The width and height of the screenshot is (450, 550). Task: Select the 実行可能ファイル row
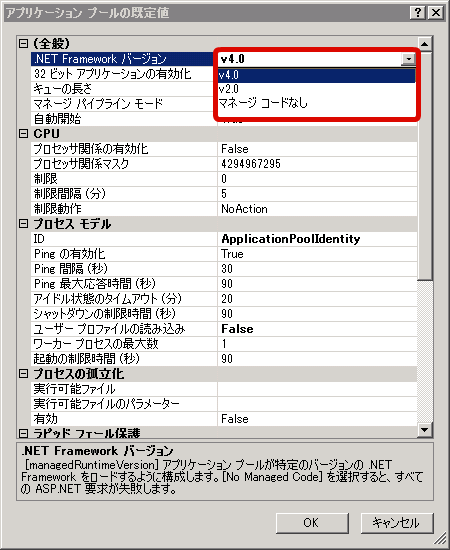pyautogui.click(x=224, y=389)
